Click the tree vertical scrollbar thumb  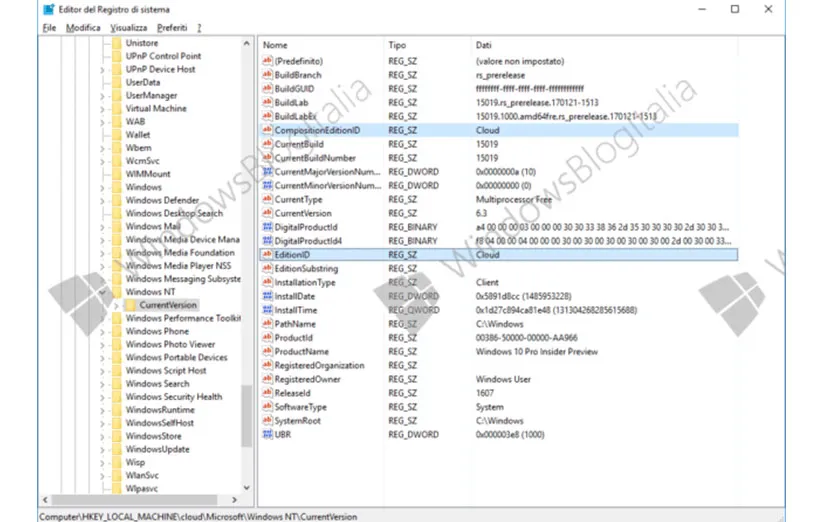pos(247,416)
